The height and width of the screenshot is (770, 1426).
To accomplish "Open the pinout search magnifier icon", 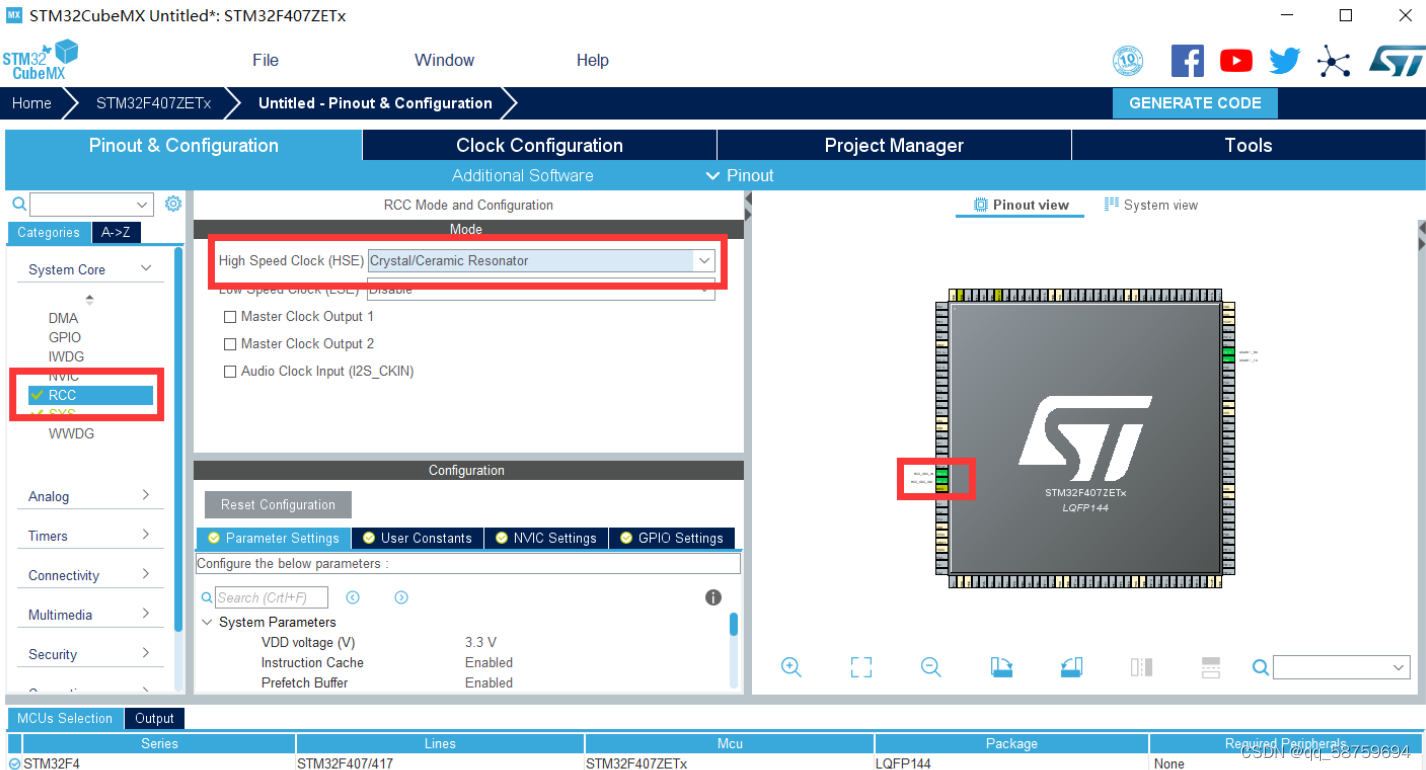I will click(1260, 666).
